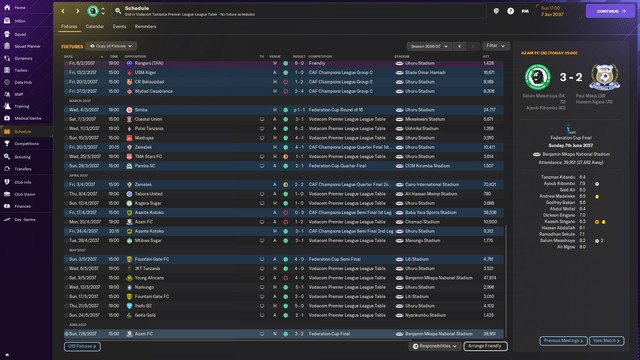The height and width of the screenshot is (360, 640).
Task: Open the Season 2036/37 dropdown
Action: click(429, 46)
